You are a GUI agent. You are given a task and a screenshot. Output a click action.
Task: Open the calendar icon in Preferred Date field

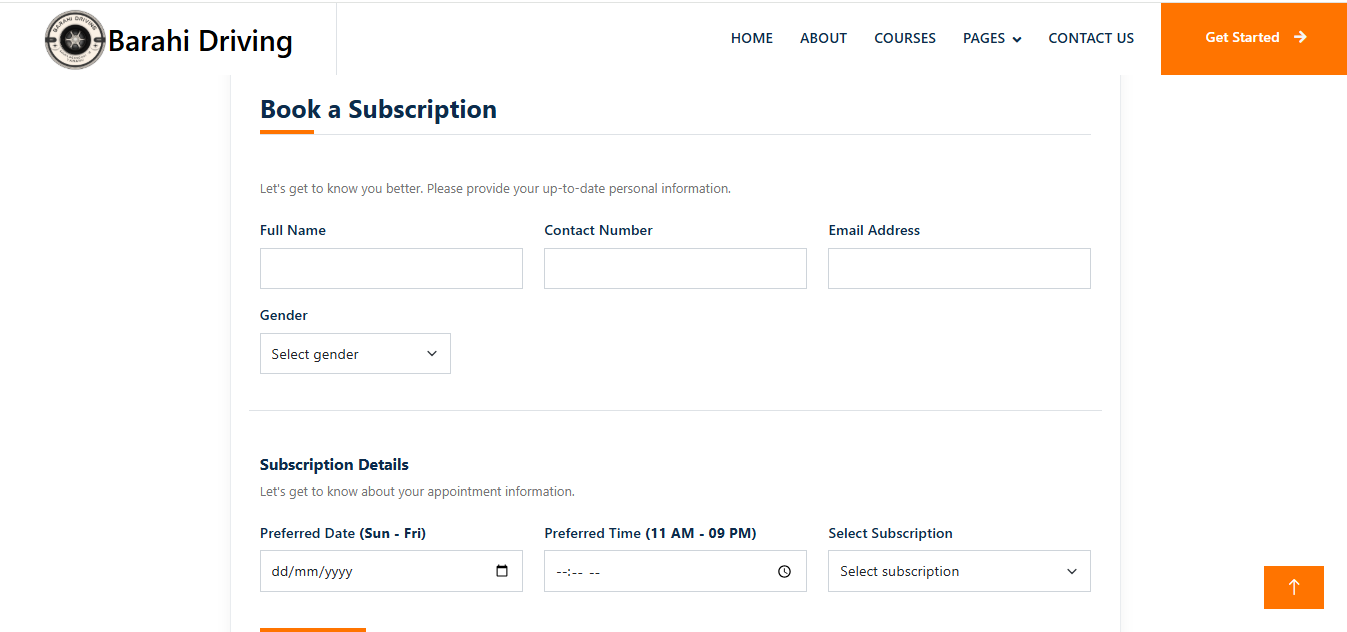pos(503,570)
